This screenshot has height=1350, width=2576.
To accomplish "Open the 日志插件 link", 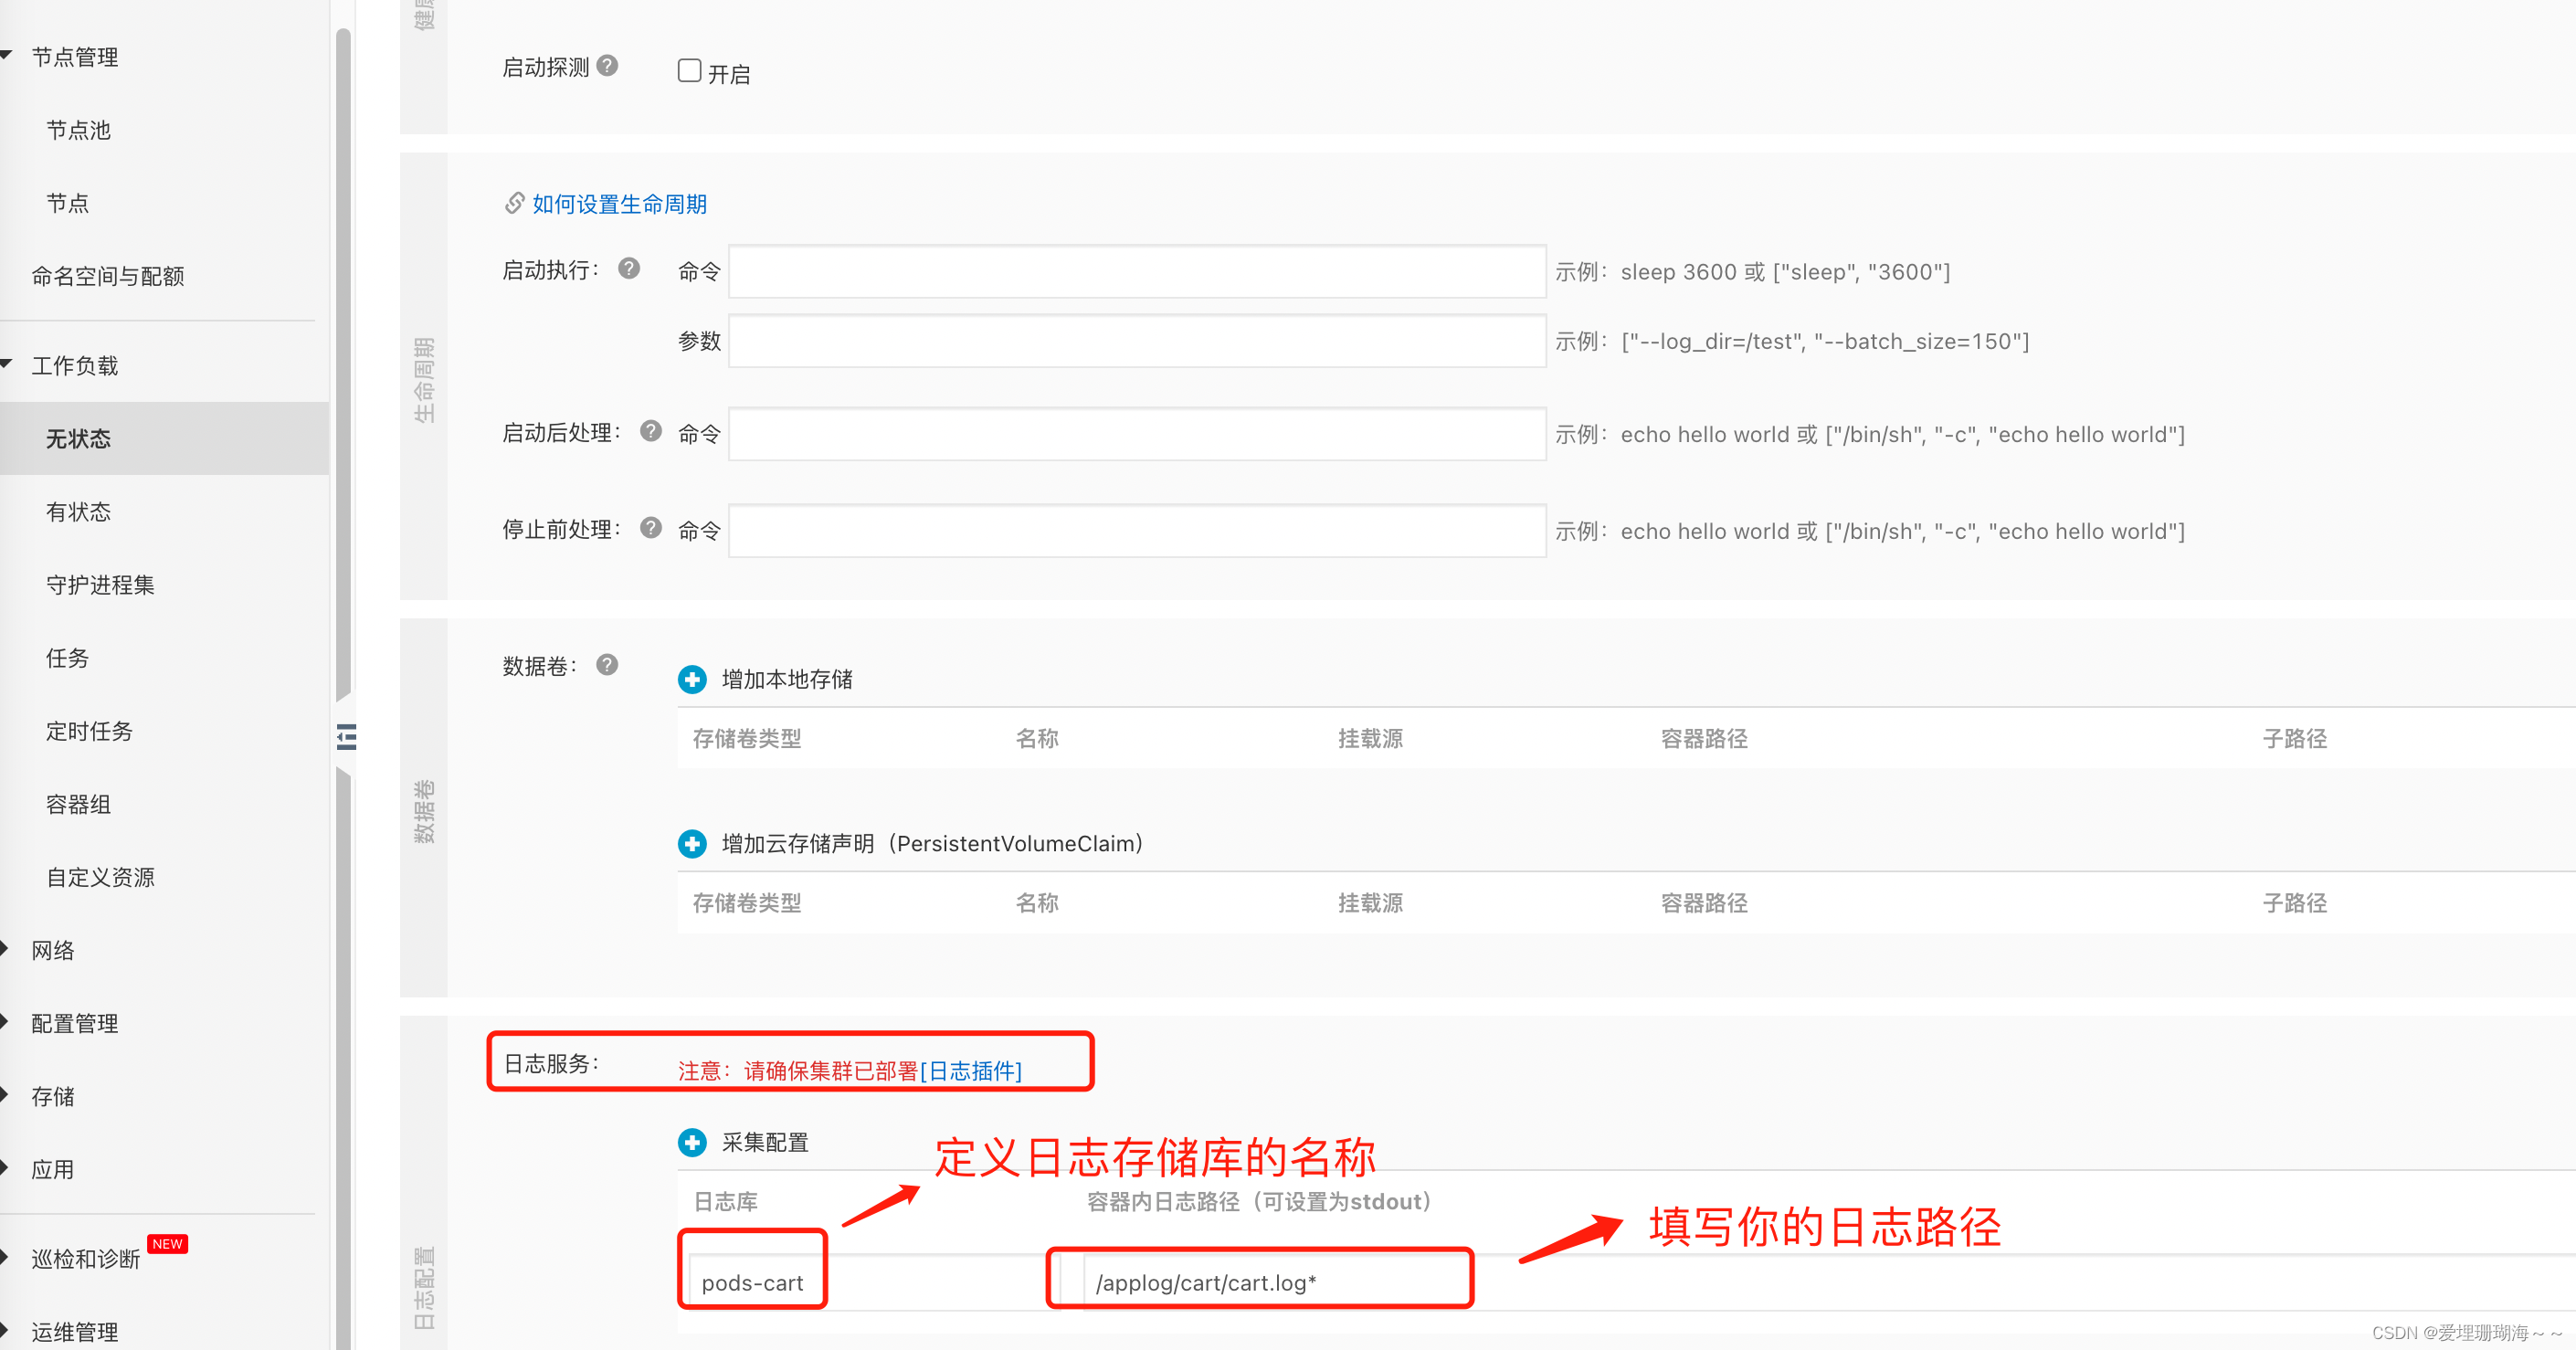I will pyautogui.click(x=971, y=1071).
